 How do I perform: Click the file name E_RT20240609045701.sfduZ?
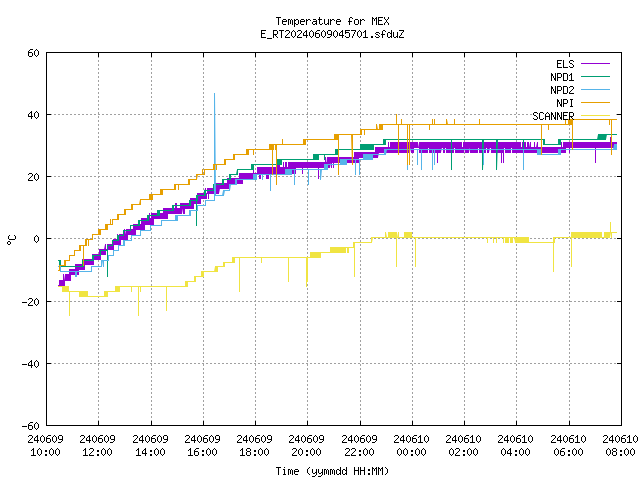[332, 34]
